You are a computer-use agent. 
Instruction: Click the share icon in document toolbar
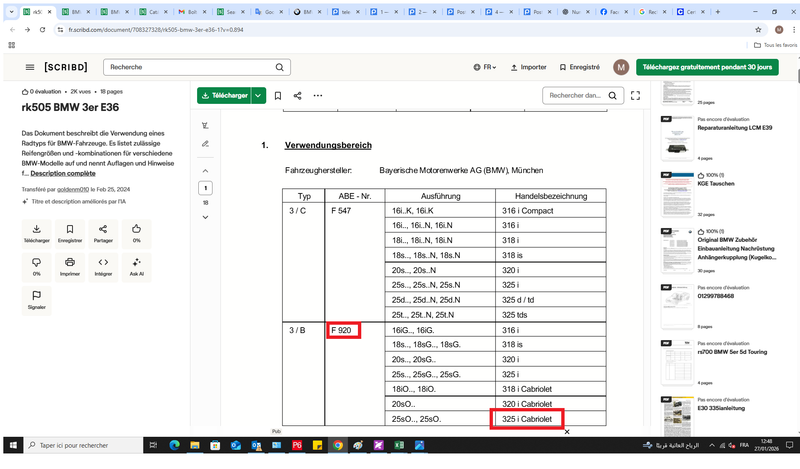tap(297, 95)
